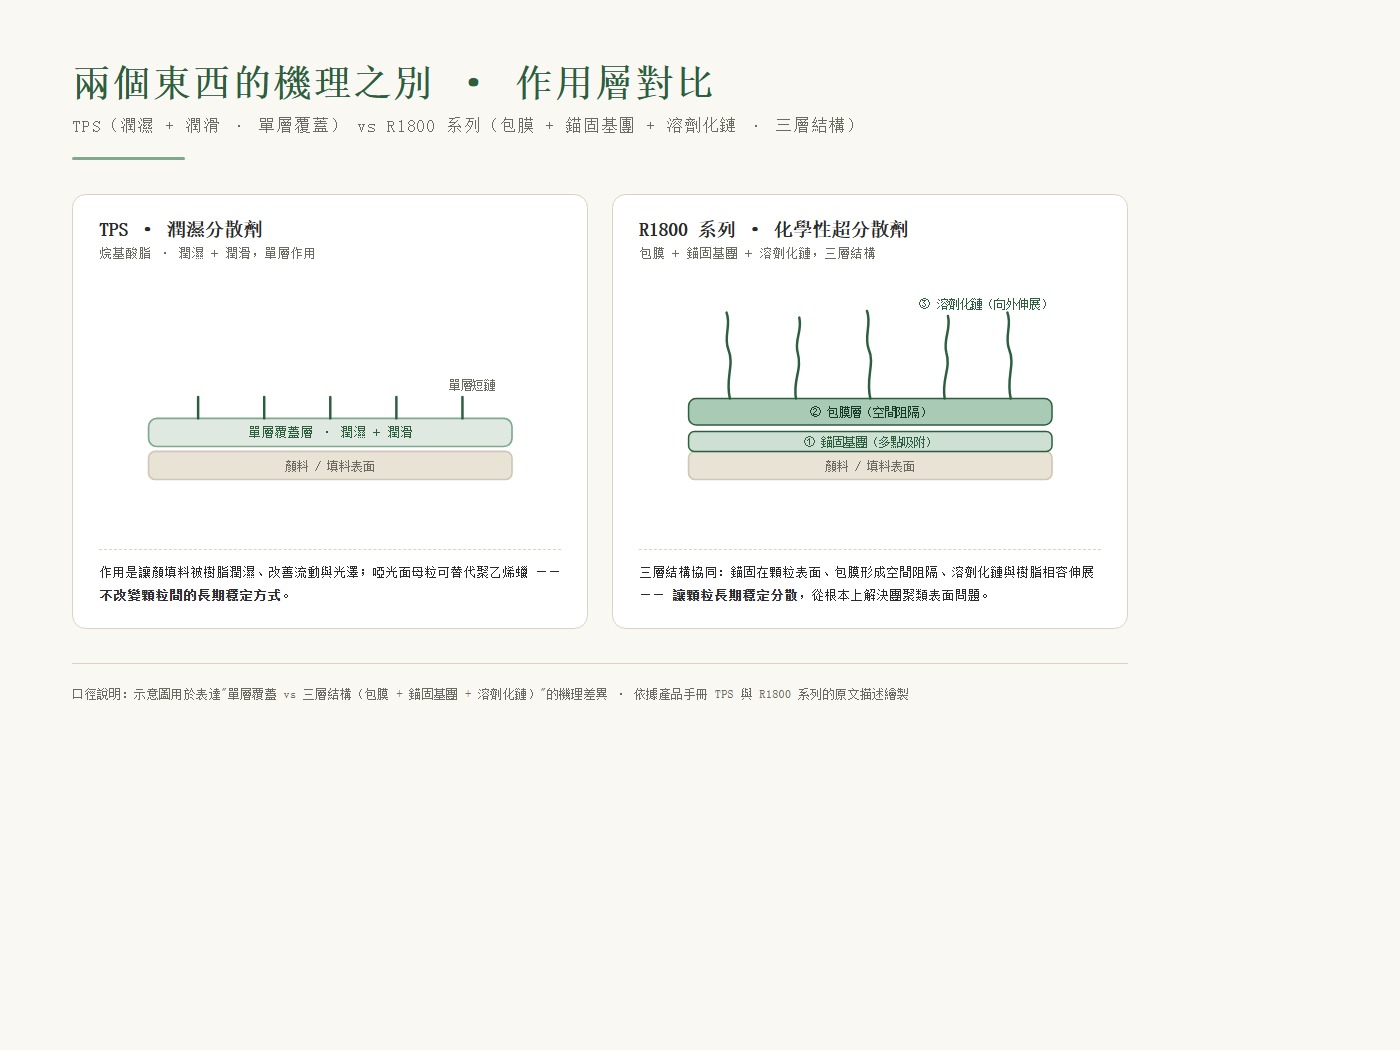This screenshot has width=1400, height=1050.
Task: Click the 單層覆蓋層 · 潤濕 + 潤滑 bar
Action: pyautogui.click(x=330, y=432)
